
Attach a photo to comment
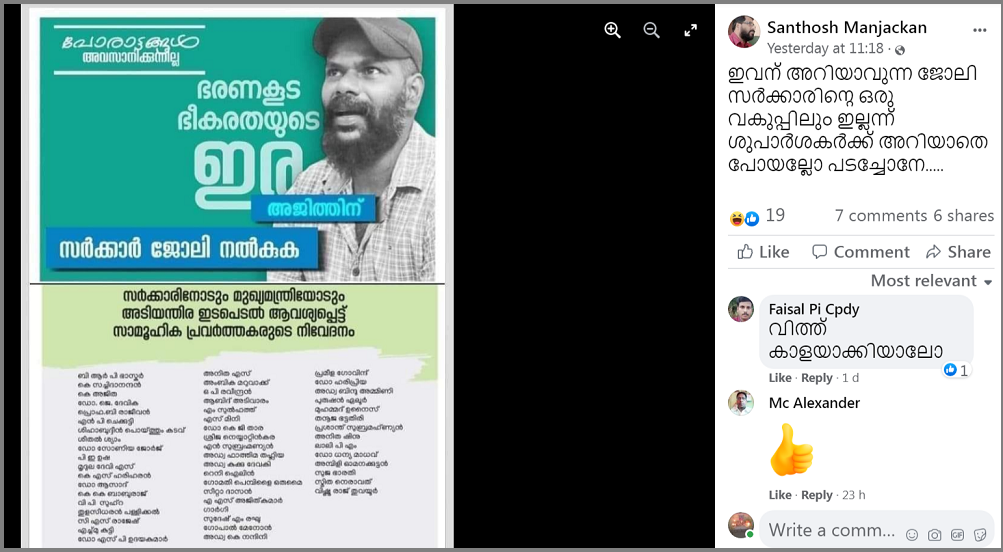coord(935,534)
